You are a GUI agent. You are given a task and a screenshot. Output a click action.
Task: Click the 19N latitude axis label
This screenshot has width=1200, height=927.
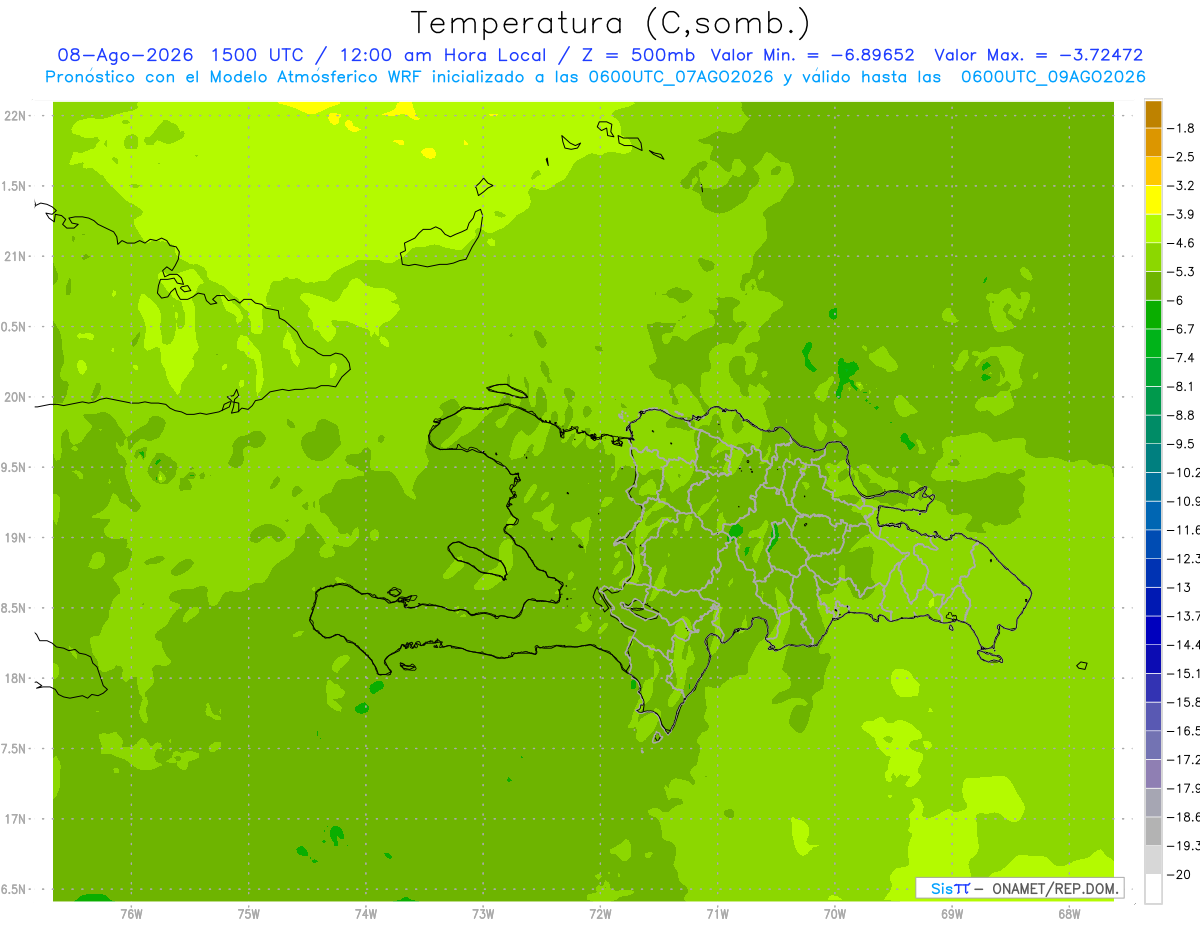(14, 538)
